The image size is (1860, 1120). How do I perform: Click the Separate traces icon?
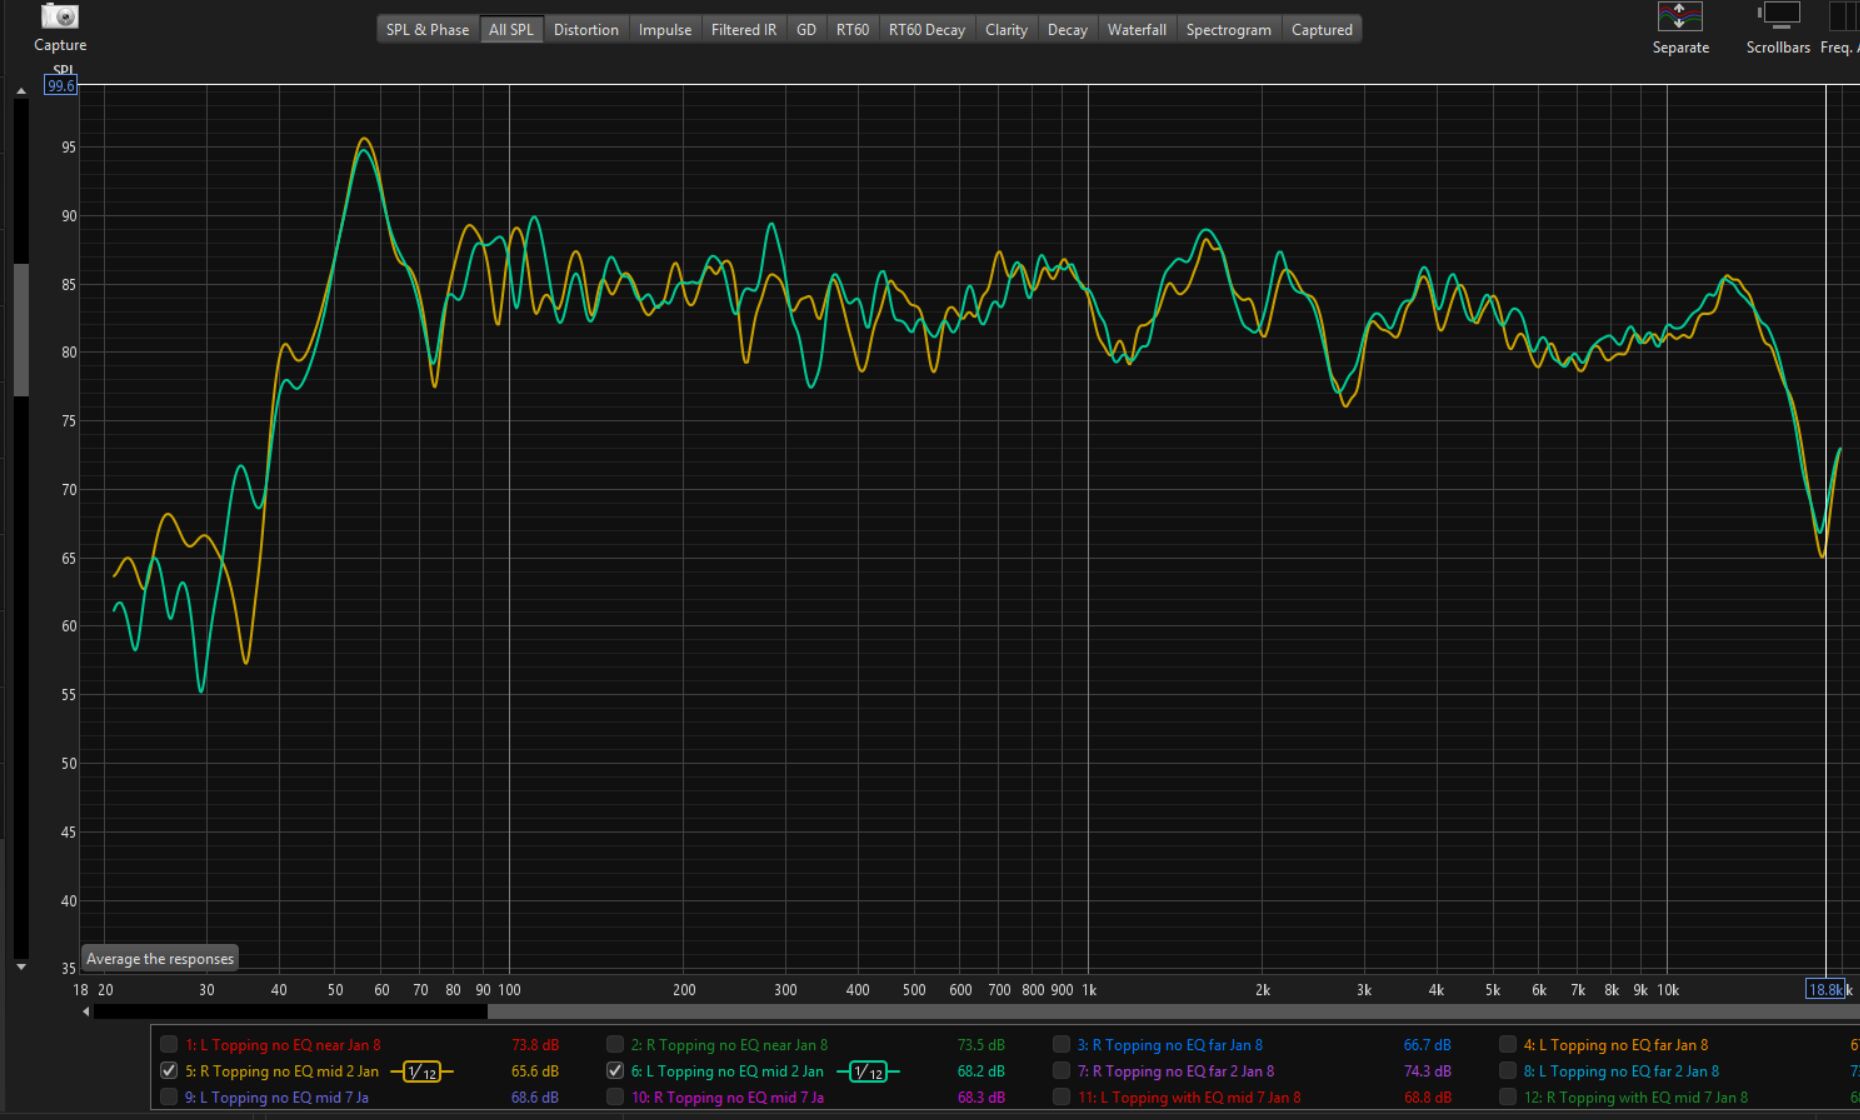tap(1679, 17)
